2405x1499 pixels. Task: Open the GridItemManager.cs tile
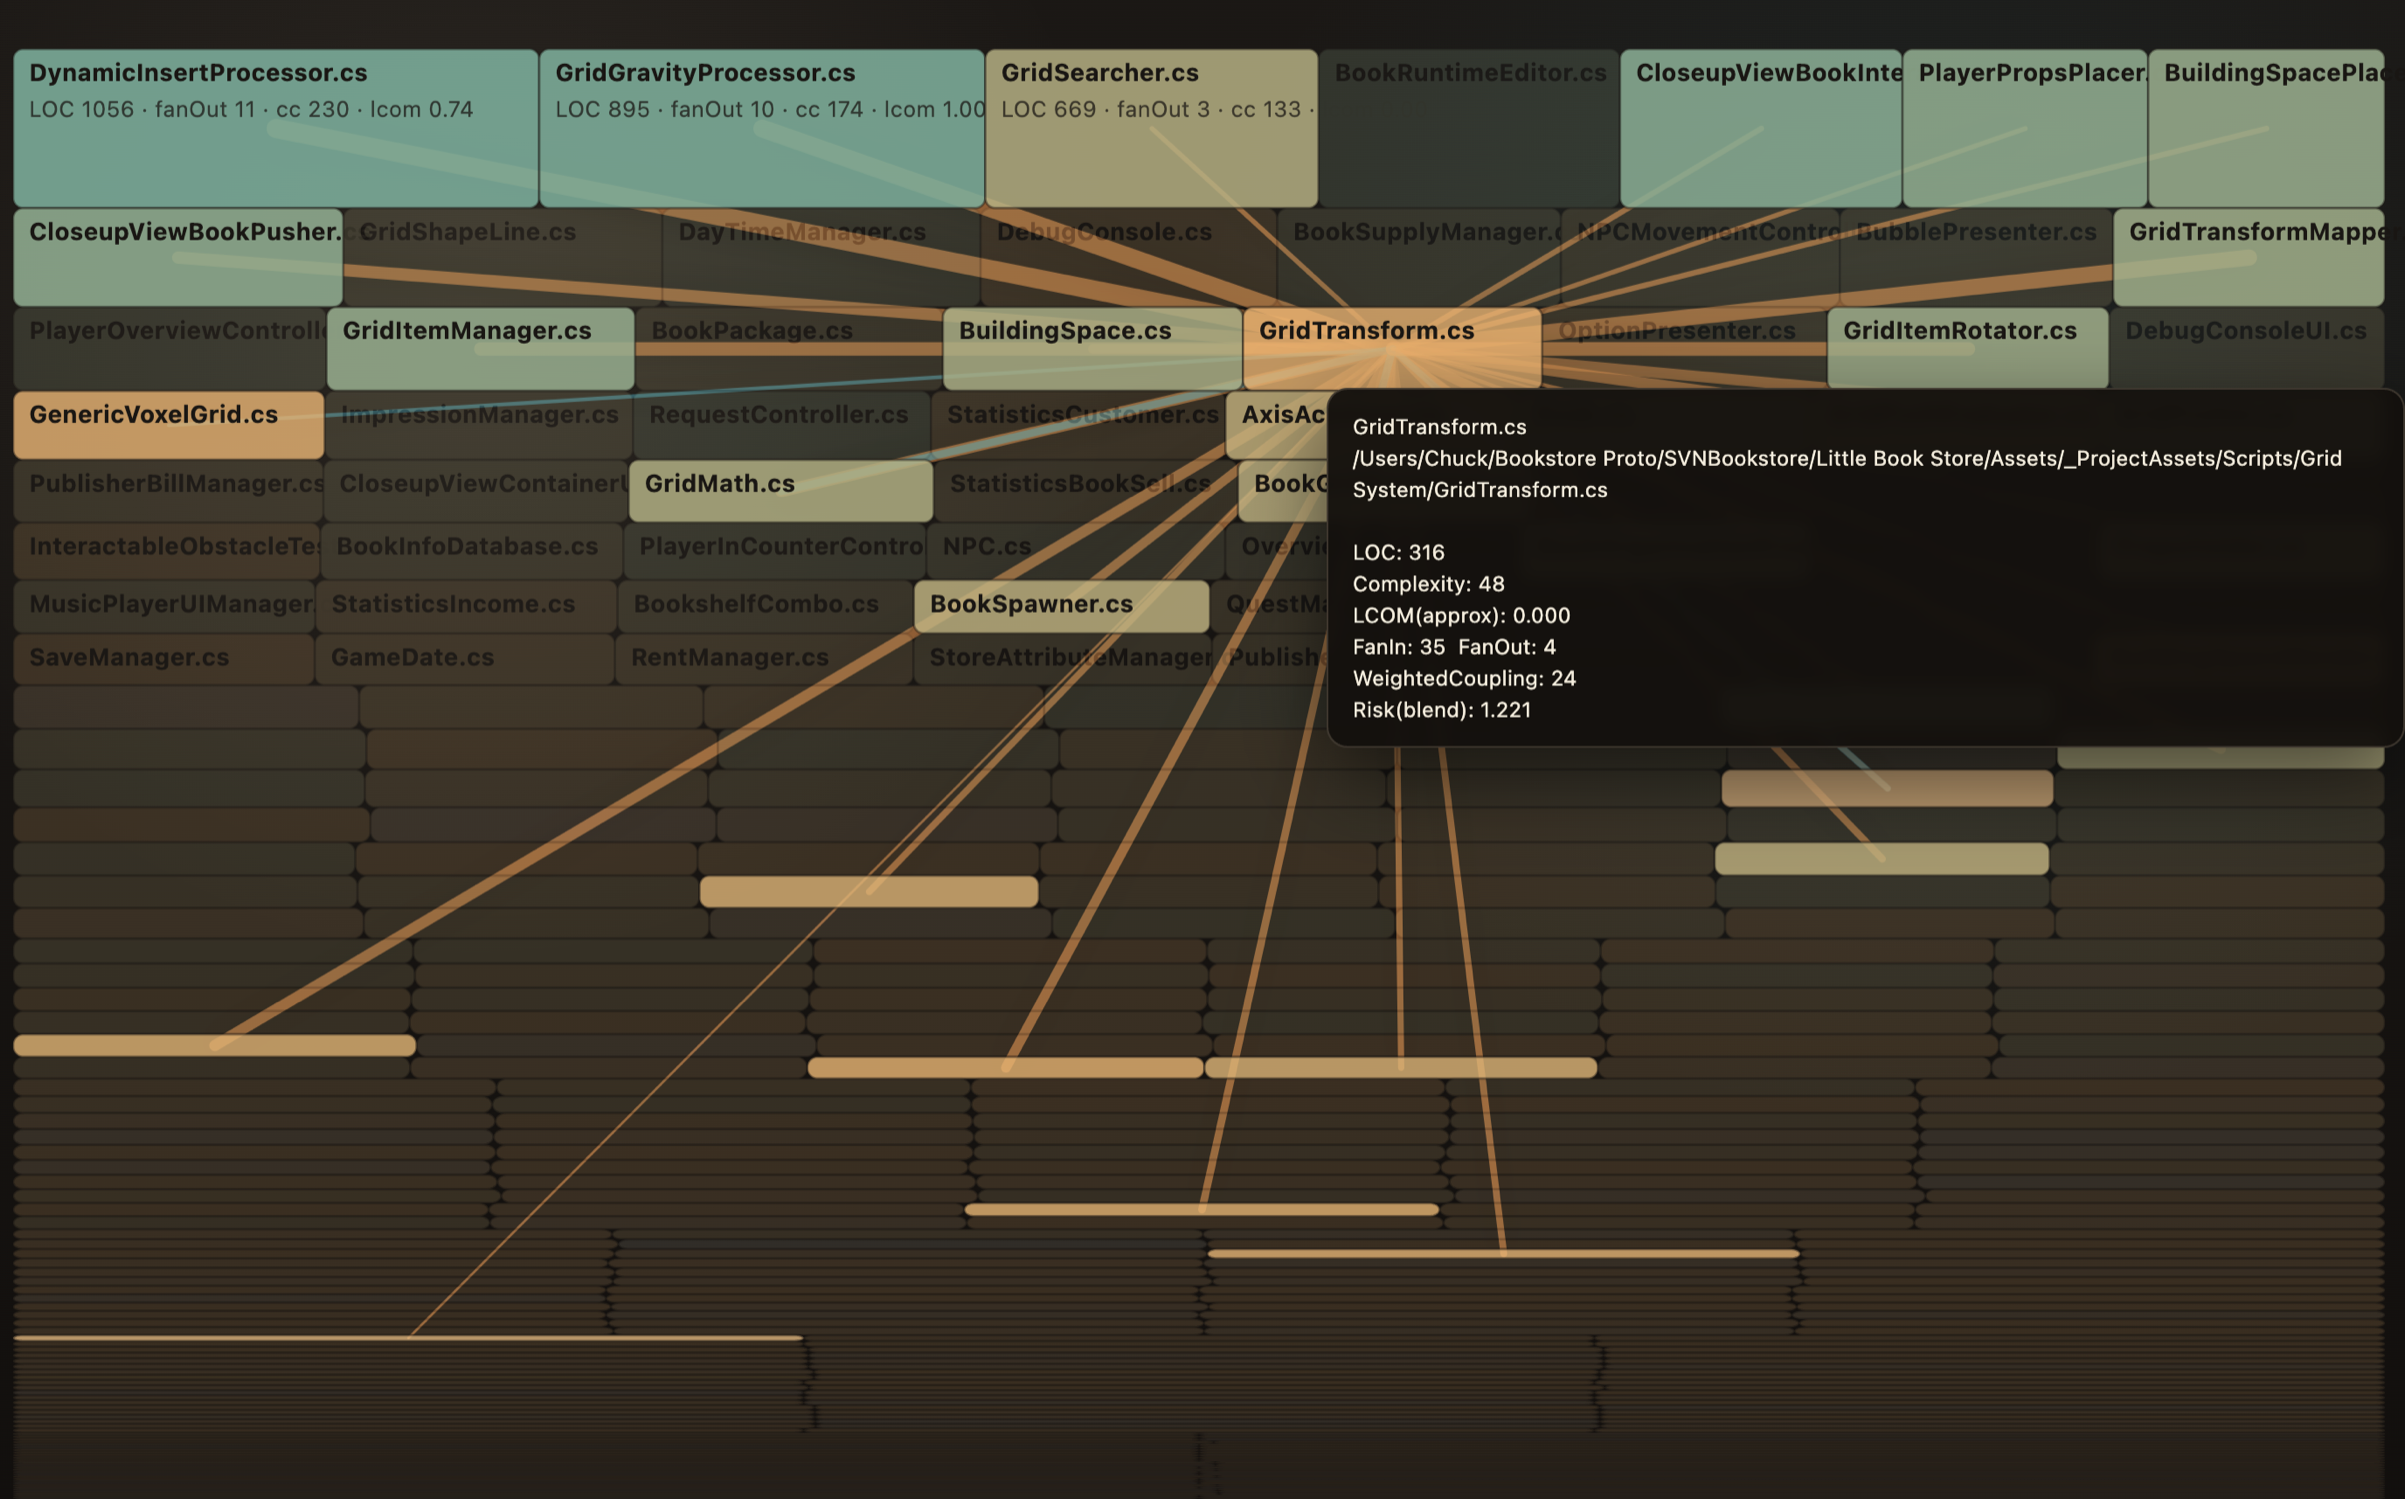[x=480, y=347]
